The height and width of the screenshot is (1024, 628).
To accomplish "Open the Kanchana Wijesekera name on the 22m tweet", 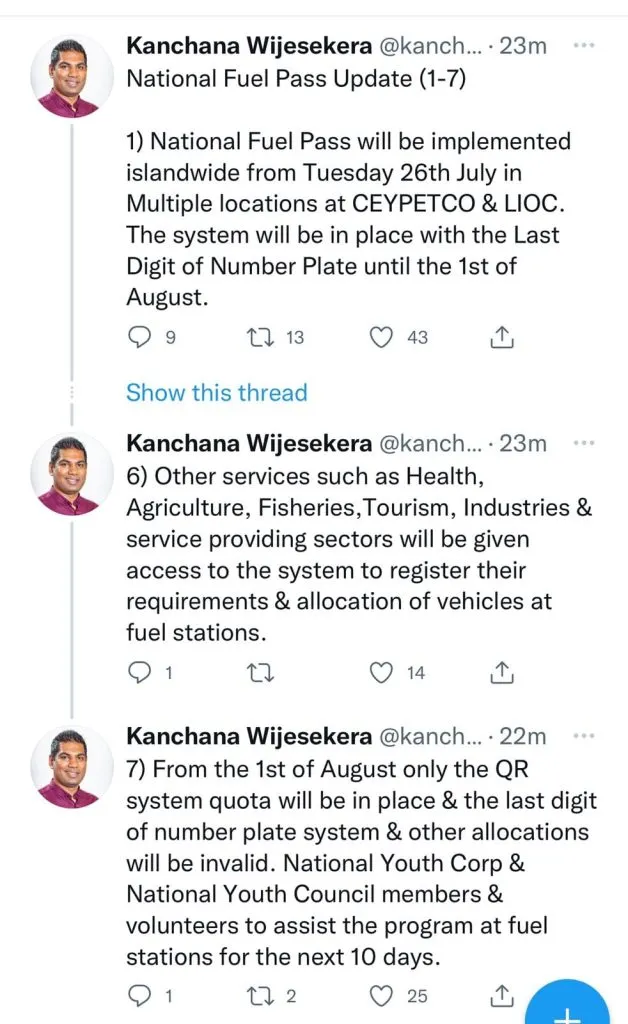I will [x=249, y=736].
